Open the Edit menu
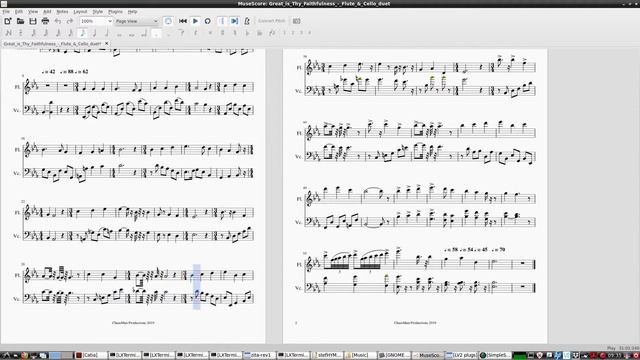The image size is (640, 360). 19,12
